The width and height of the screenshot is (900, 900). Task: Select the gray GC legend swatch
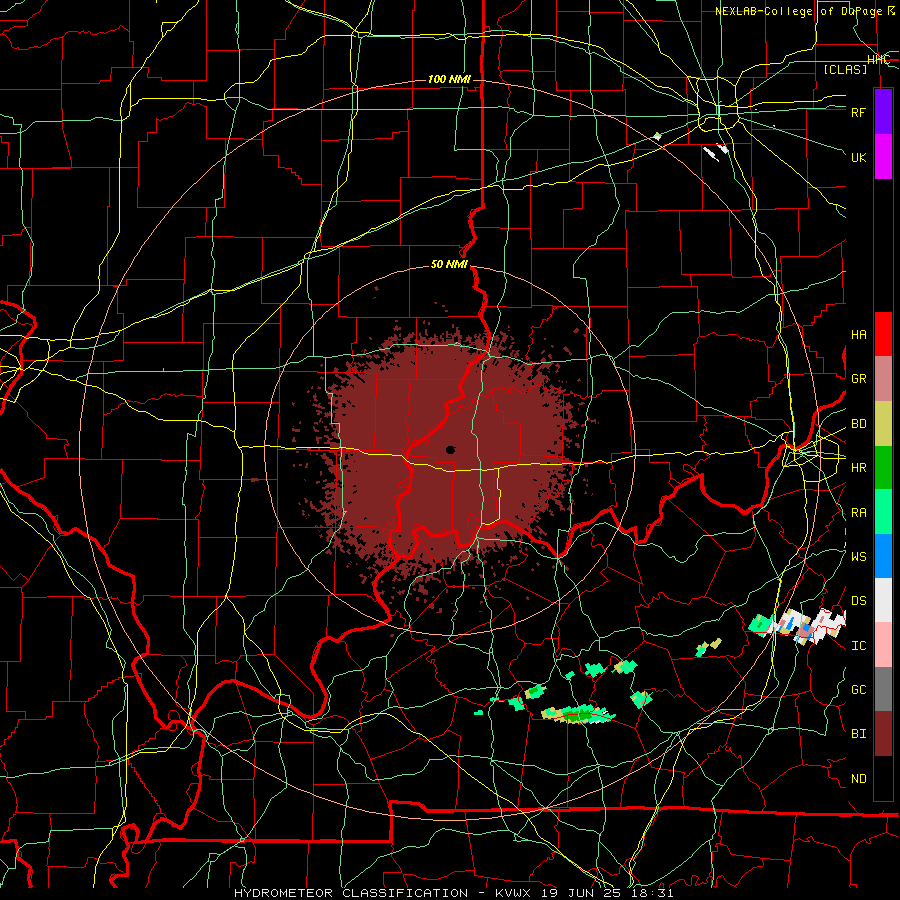[883, 689]
